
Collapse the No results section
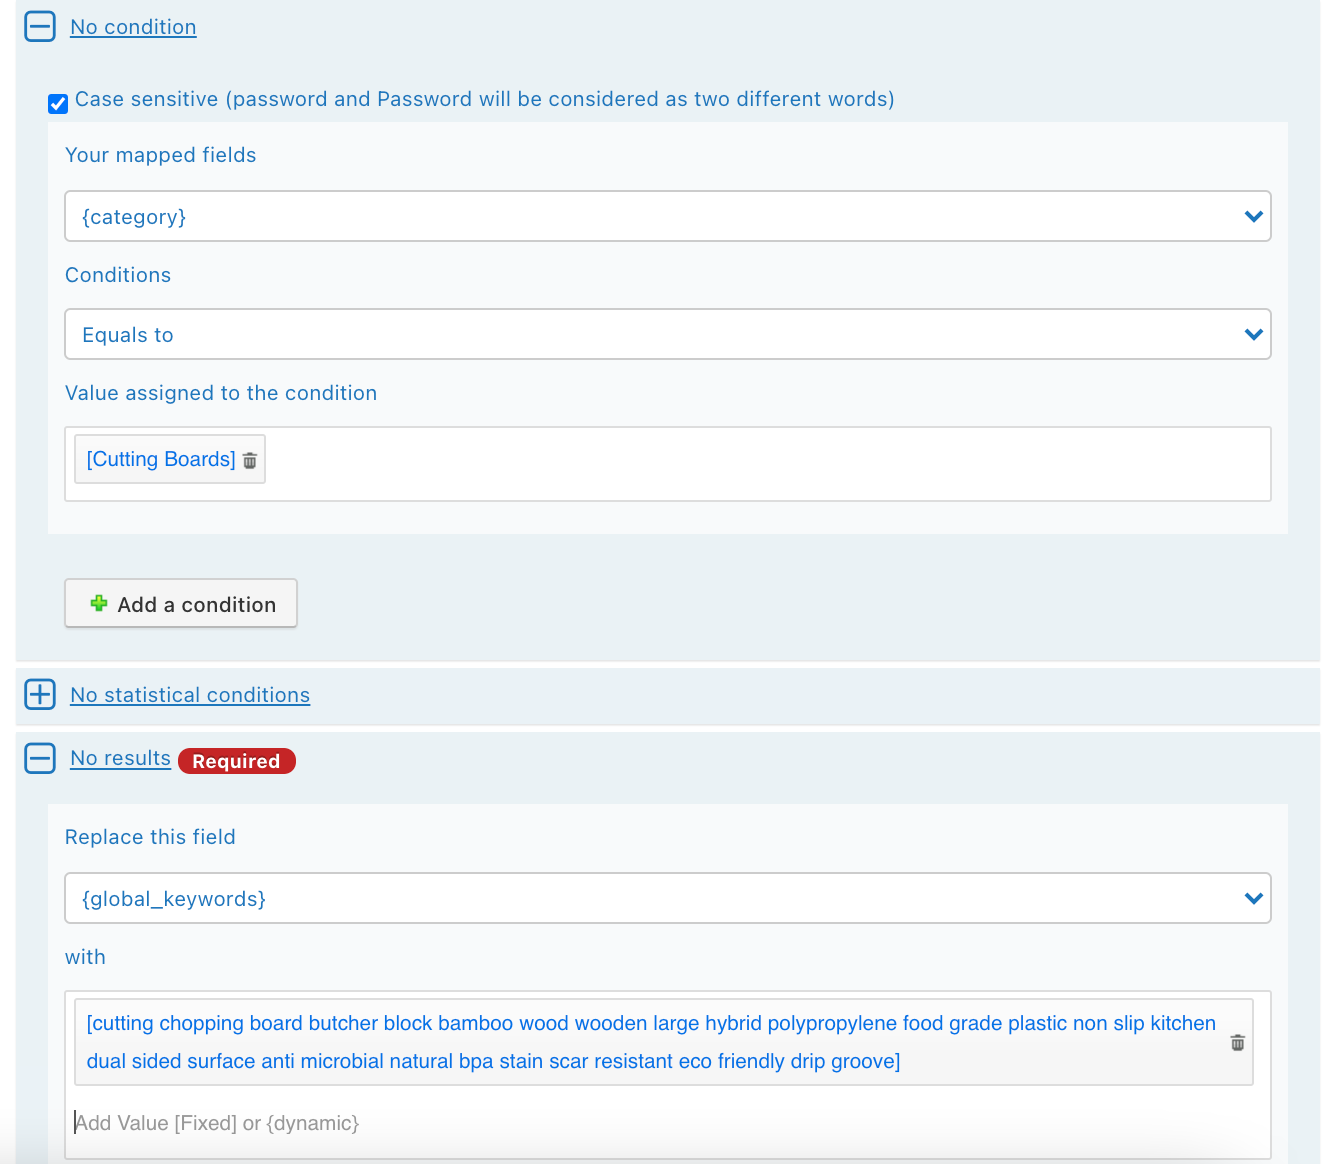[x=40, y=758]
